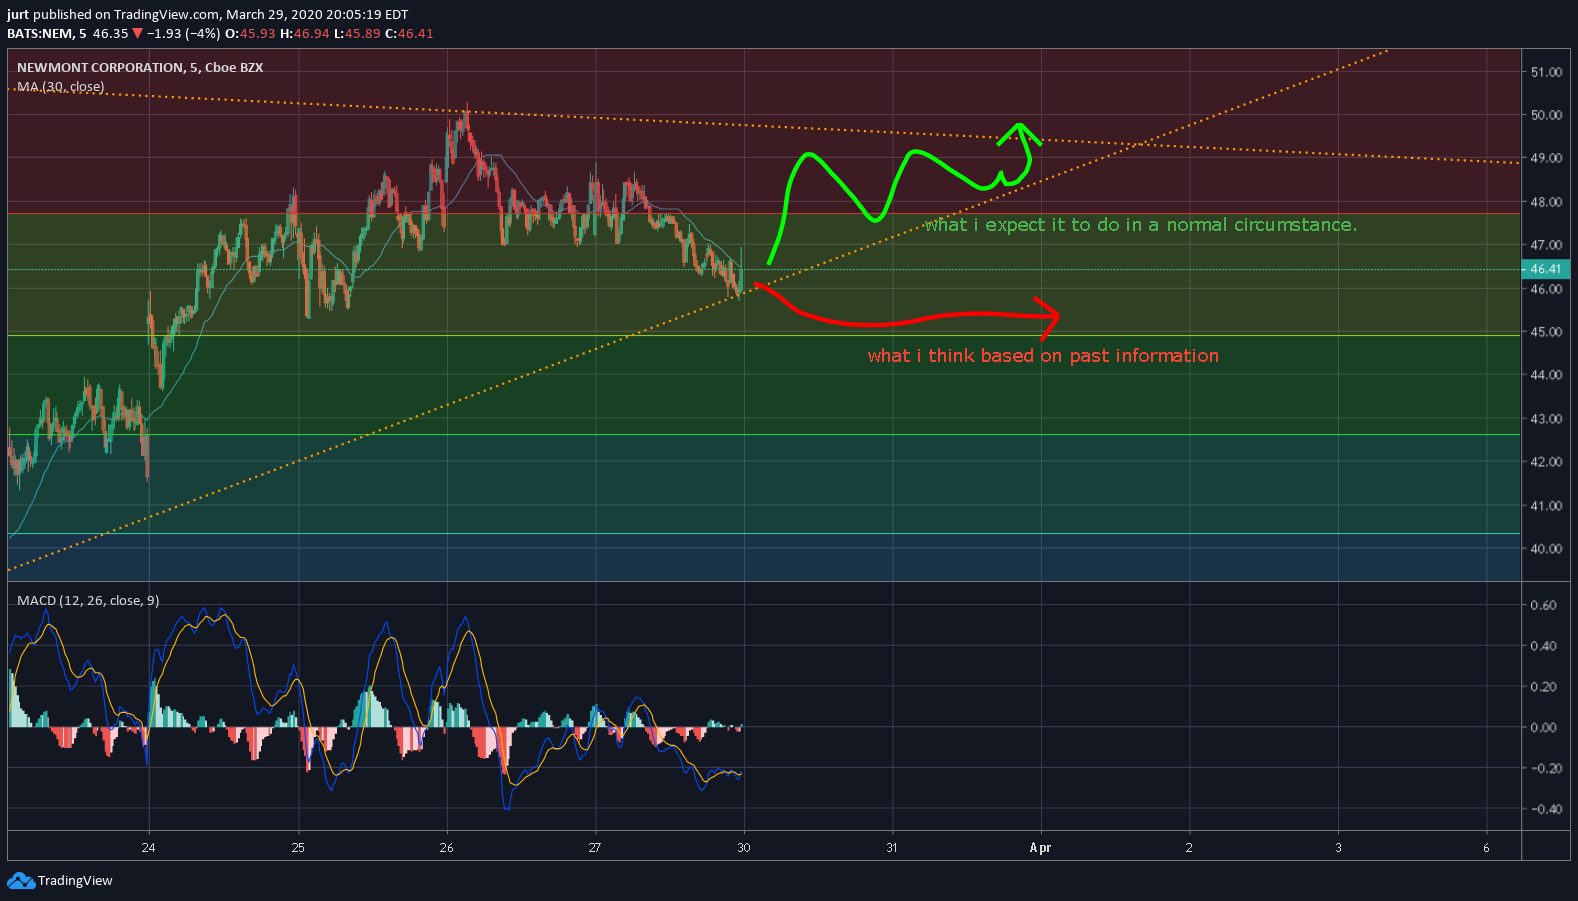Click date label 27 on time axis

[x=595, y=848]
